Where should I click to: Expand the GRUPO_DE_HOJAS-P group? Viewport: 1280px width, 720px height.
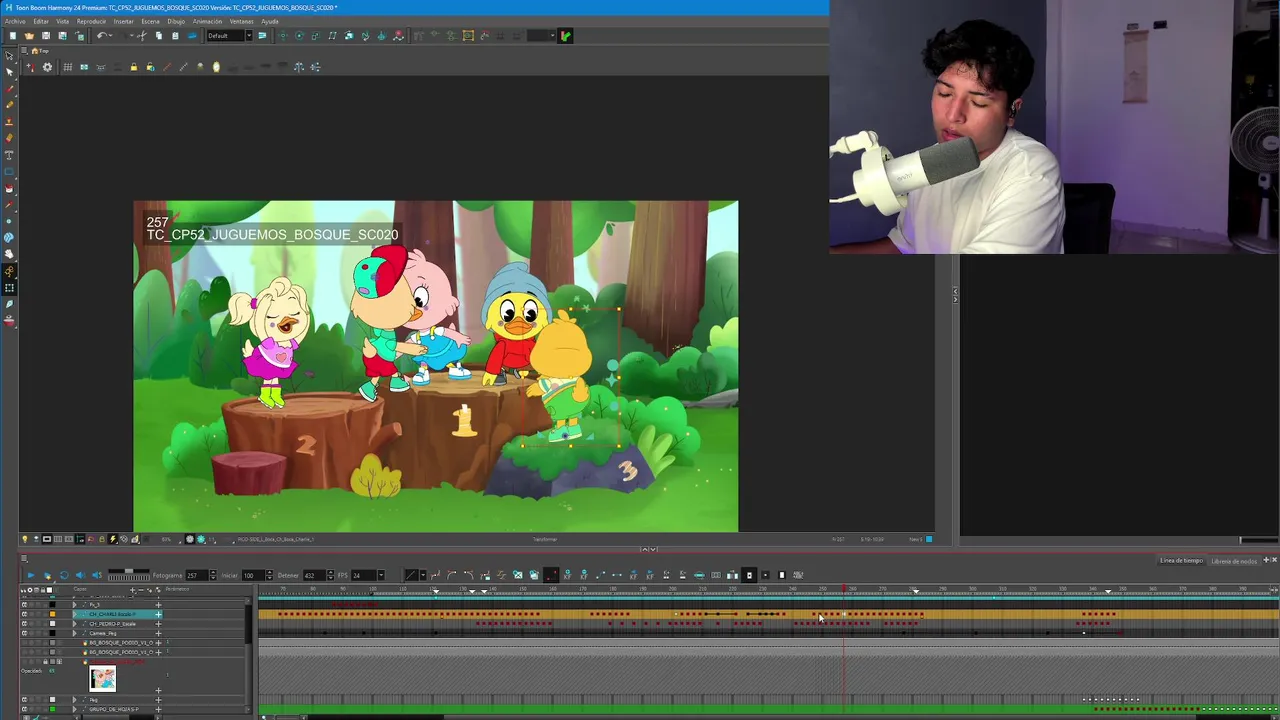(x=74, y=709)
